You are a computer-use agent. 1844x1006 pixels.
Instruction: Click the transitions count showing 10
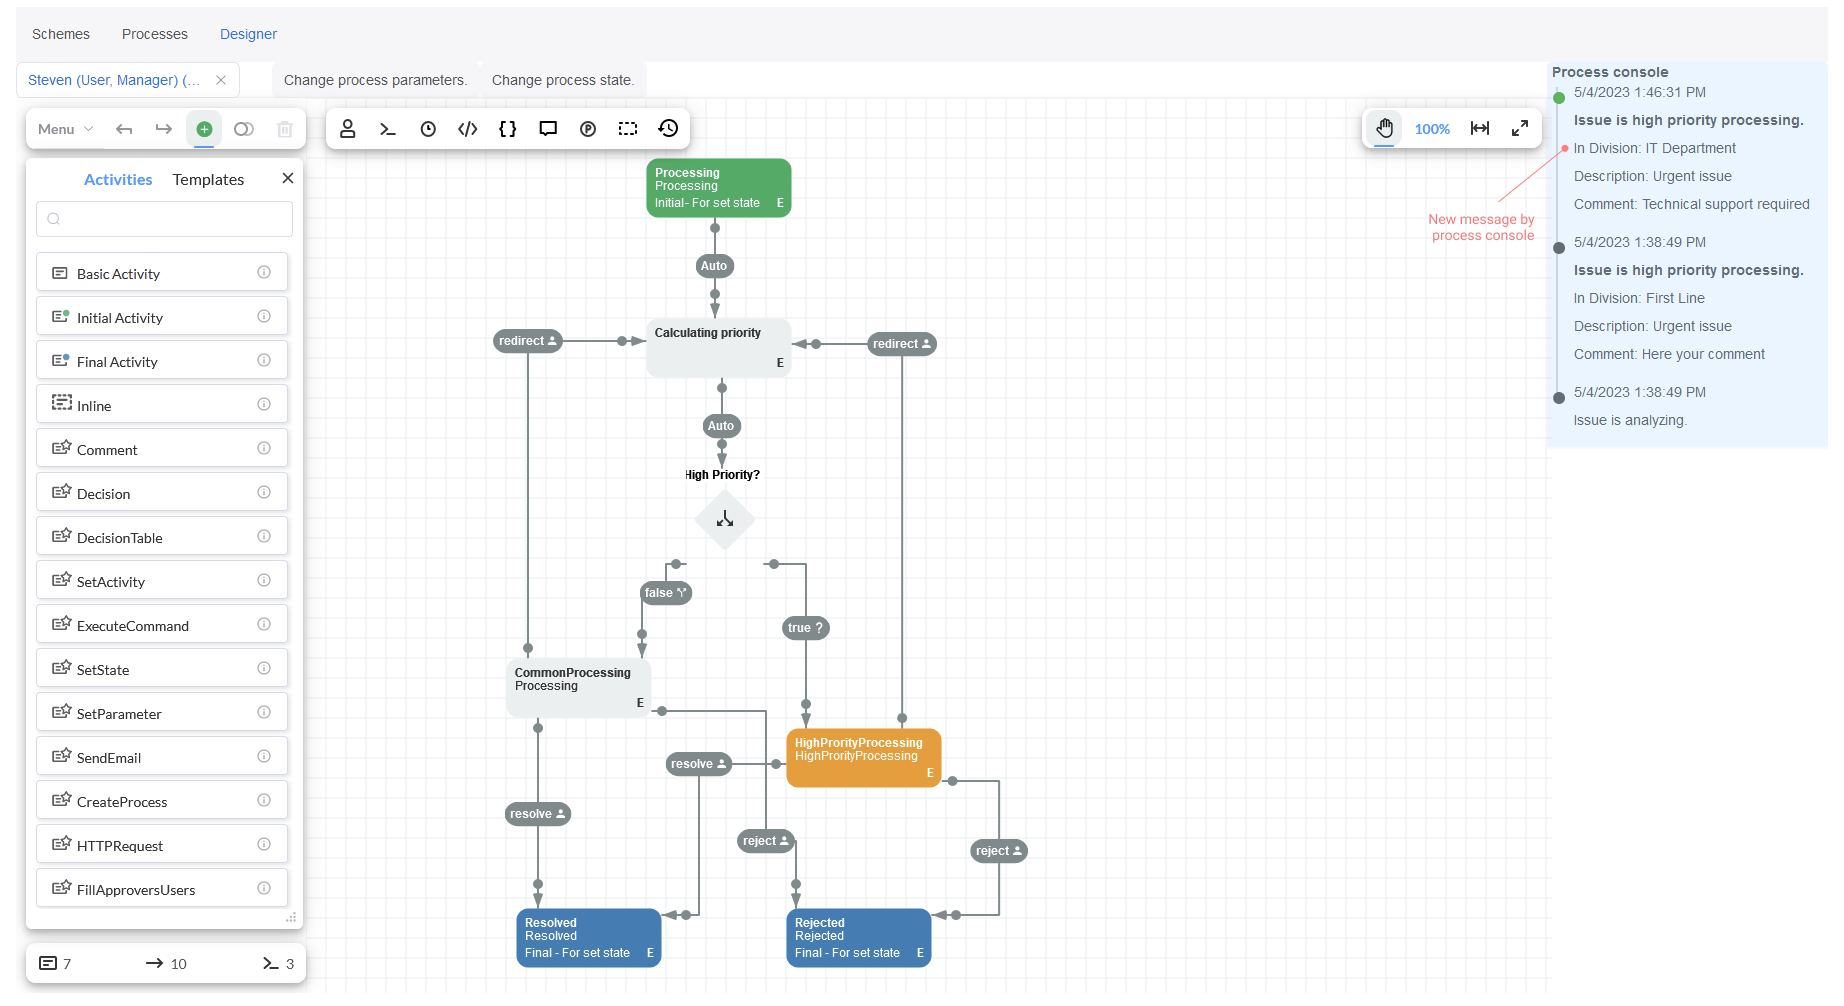[166, 964]
